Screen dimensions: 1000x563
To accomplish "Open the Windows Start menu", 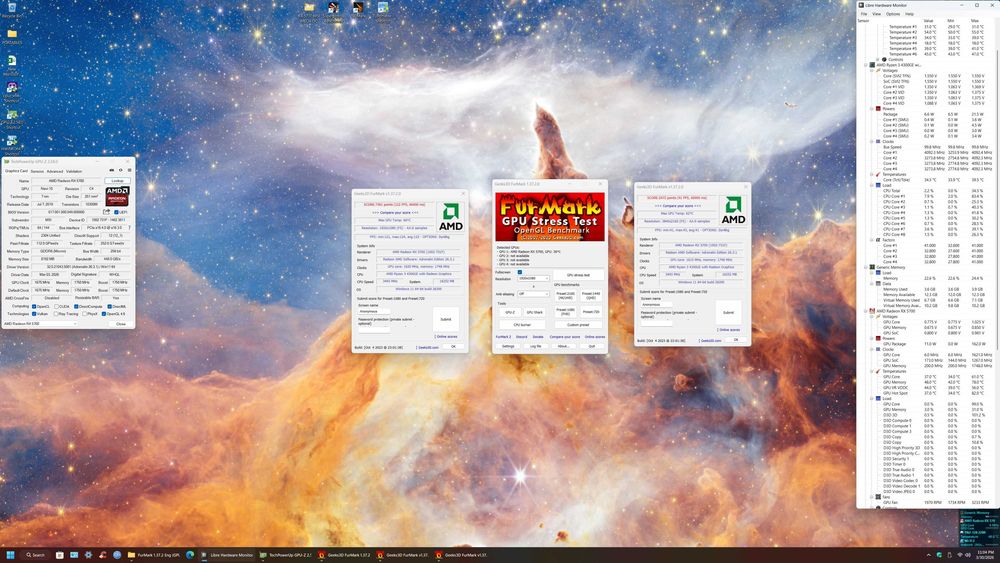I will tap(10, 555).
